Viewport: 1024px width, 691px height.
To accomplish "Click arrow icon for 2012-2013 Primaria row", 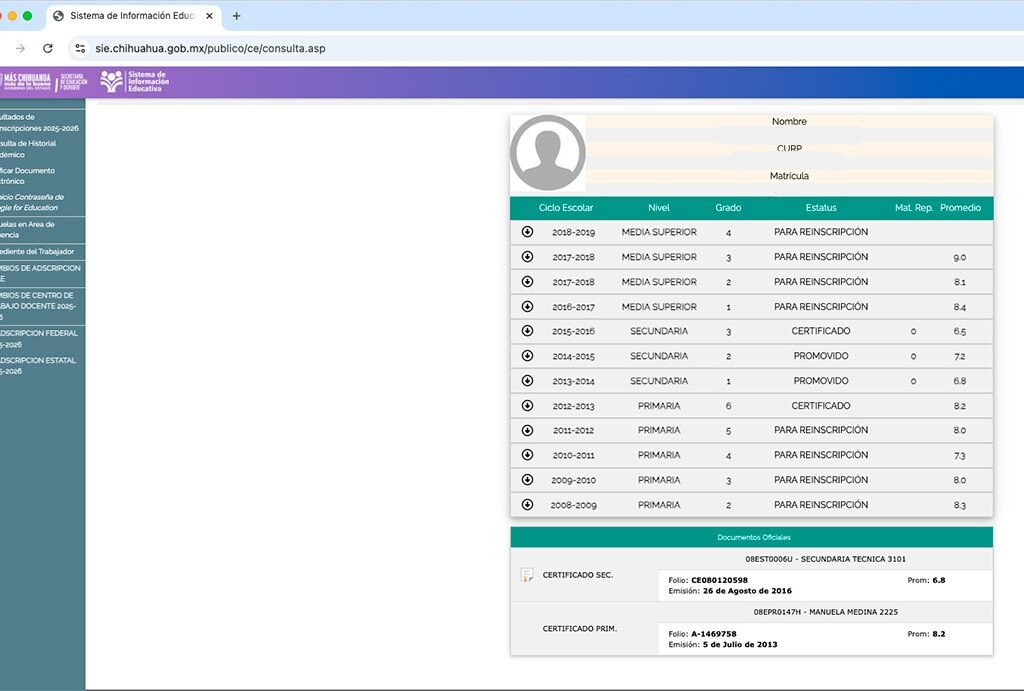I will click(x=527, y=406).
